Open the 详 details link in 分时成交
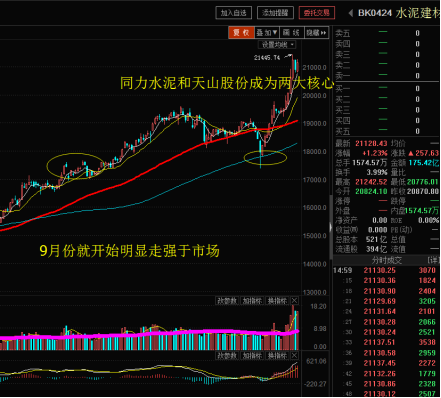Viewport: 441px width, 398px height. pos(434,260)
